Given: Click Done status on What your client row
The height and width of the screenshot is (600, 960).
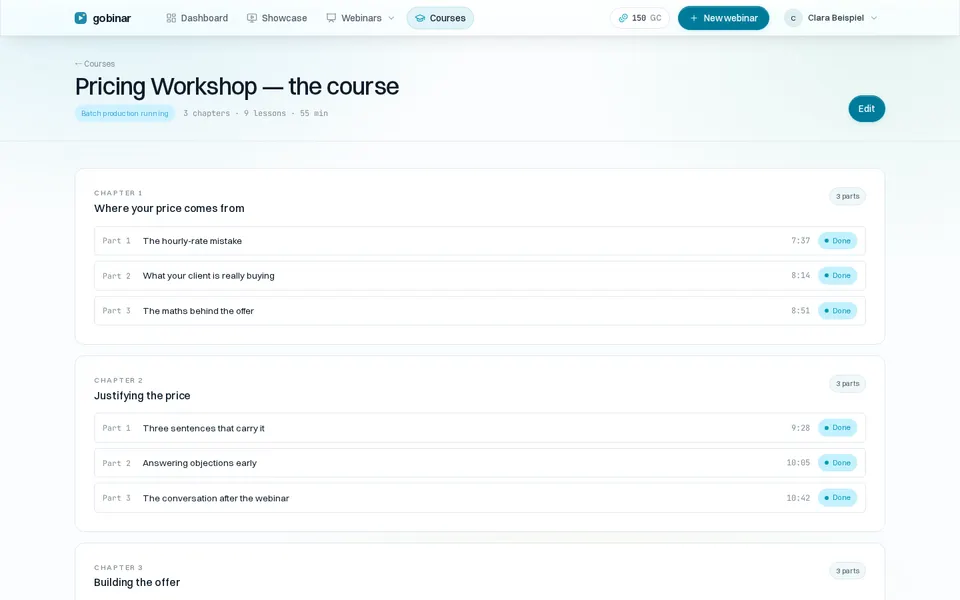Looking at the screenshot, I should (838, 276).
